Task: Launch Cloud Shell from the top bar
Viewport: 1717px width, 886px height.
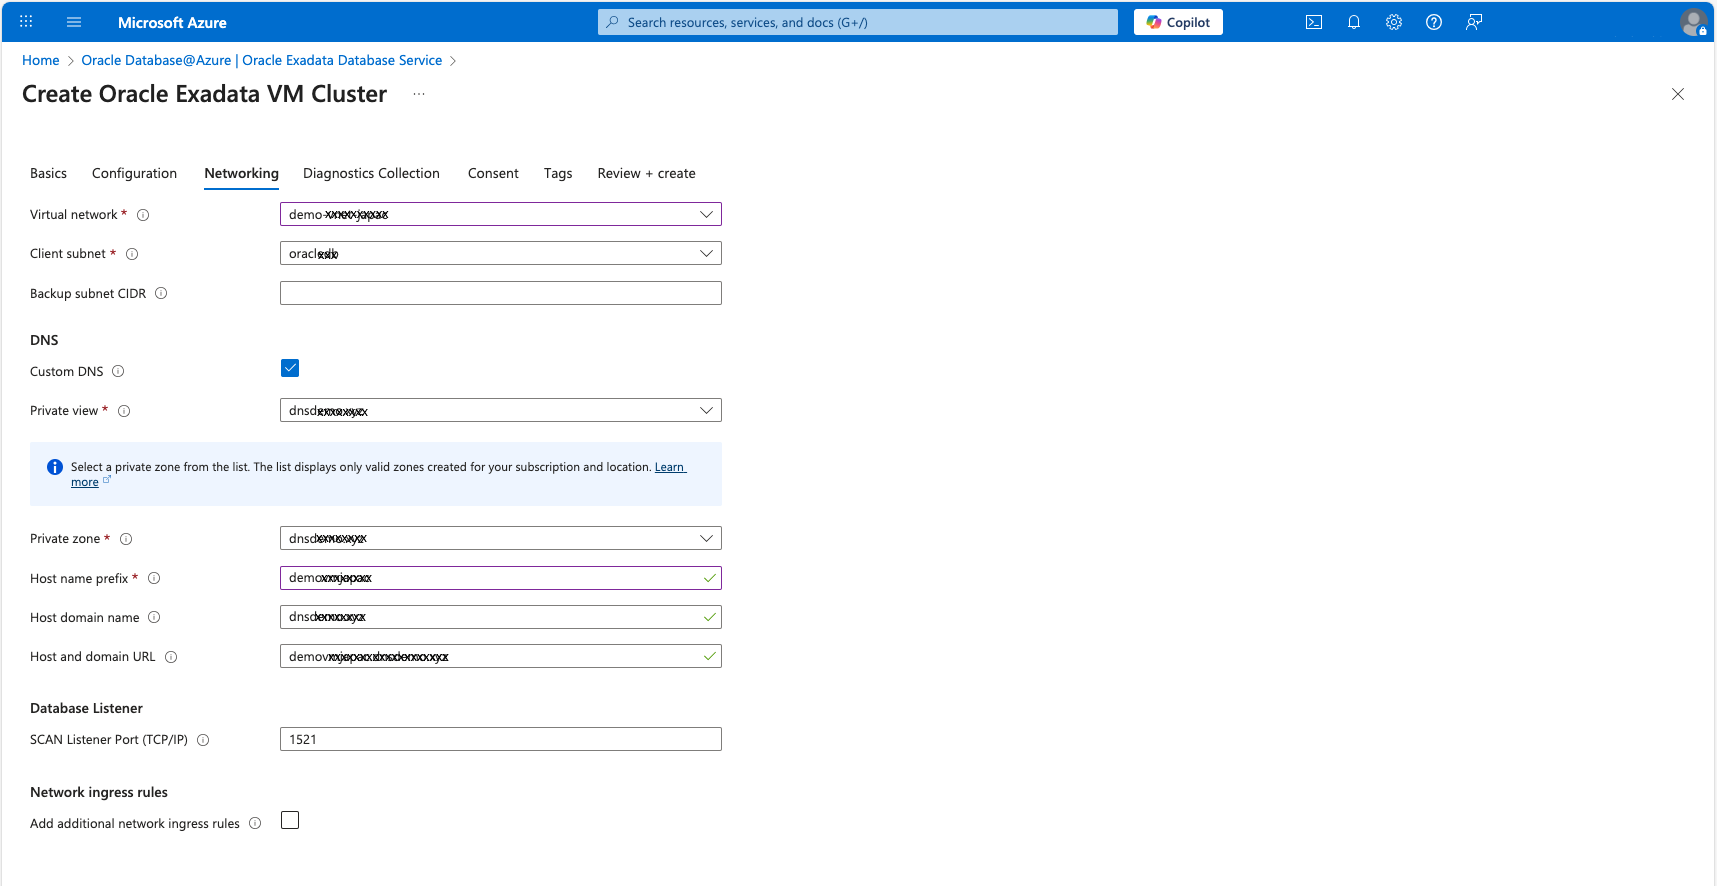Action: click(1314, 22)
